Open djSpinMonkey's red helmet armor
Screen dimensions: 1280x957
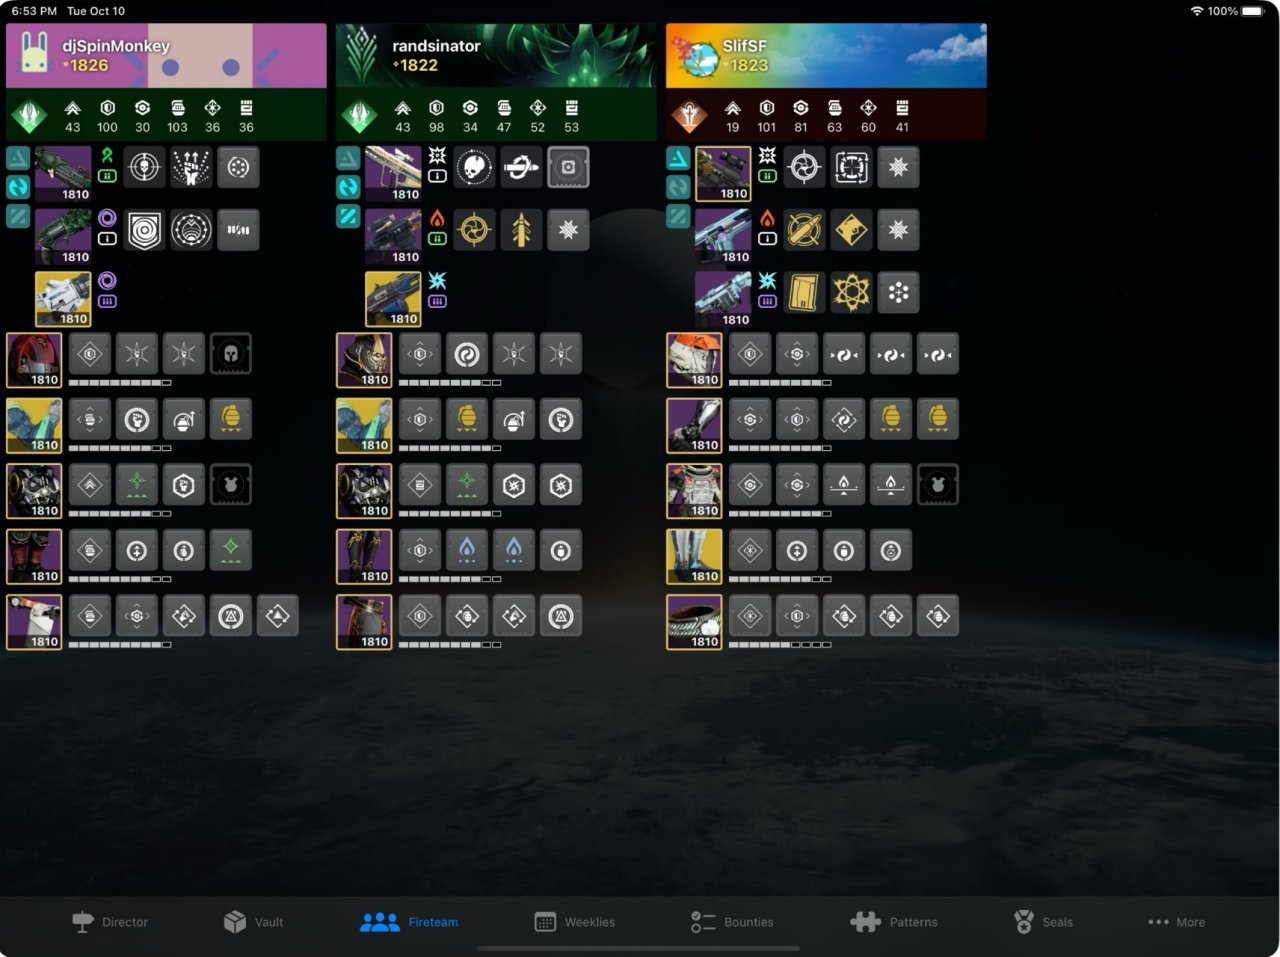34,360
